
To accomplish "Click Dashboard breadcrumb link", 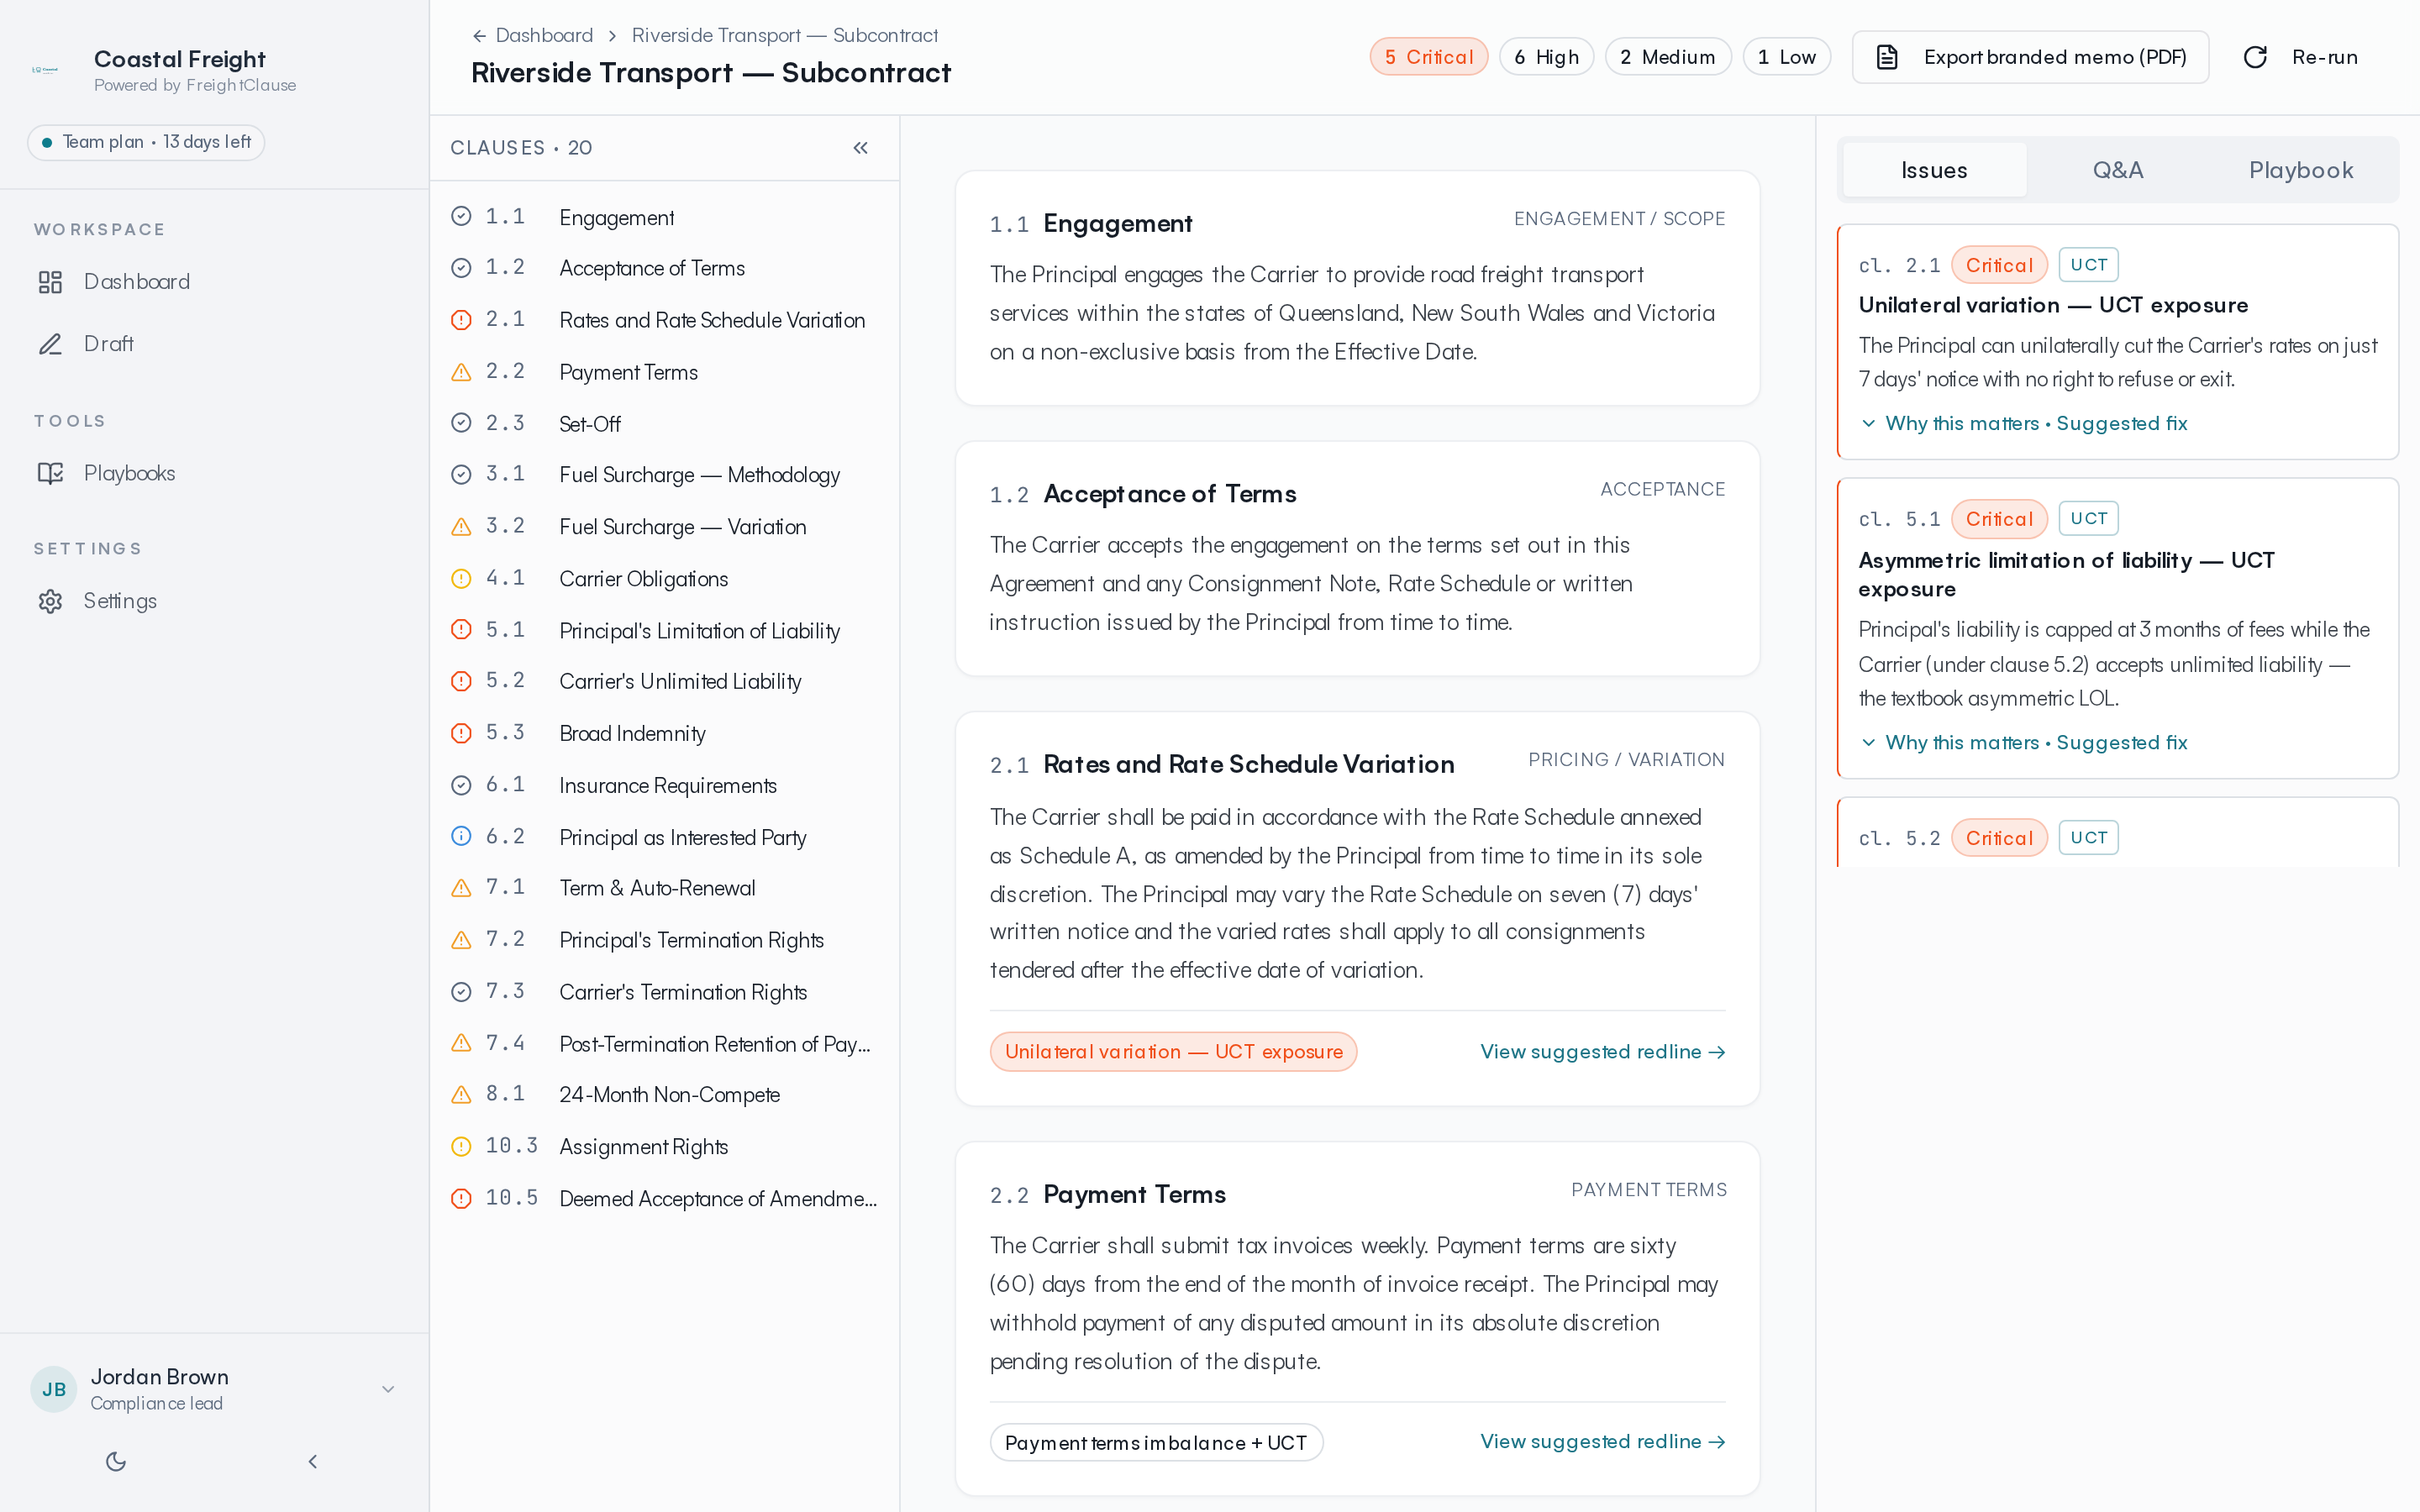I will pyautogui.click(x=544, y=36).
